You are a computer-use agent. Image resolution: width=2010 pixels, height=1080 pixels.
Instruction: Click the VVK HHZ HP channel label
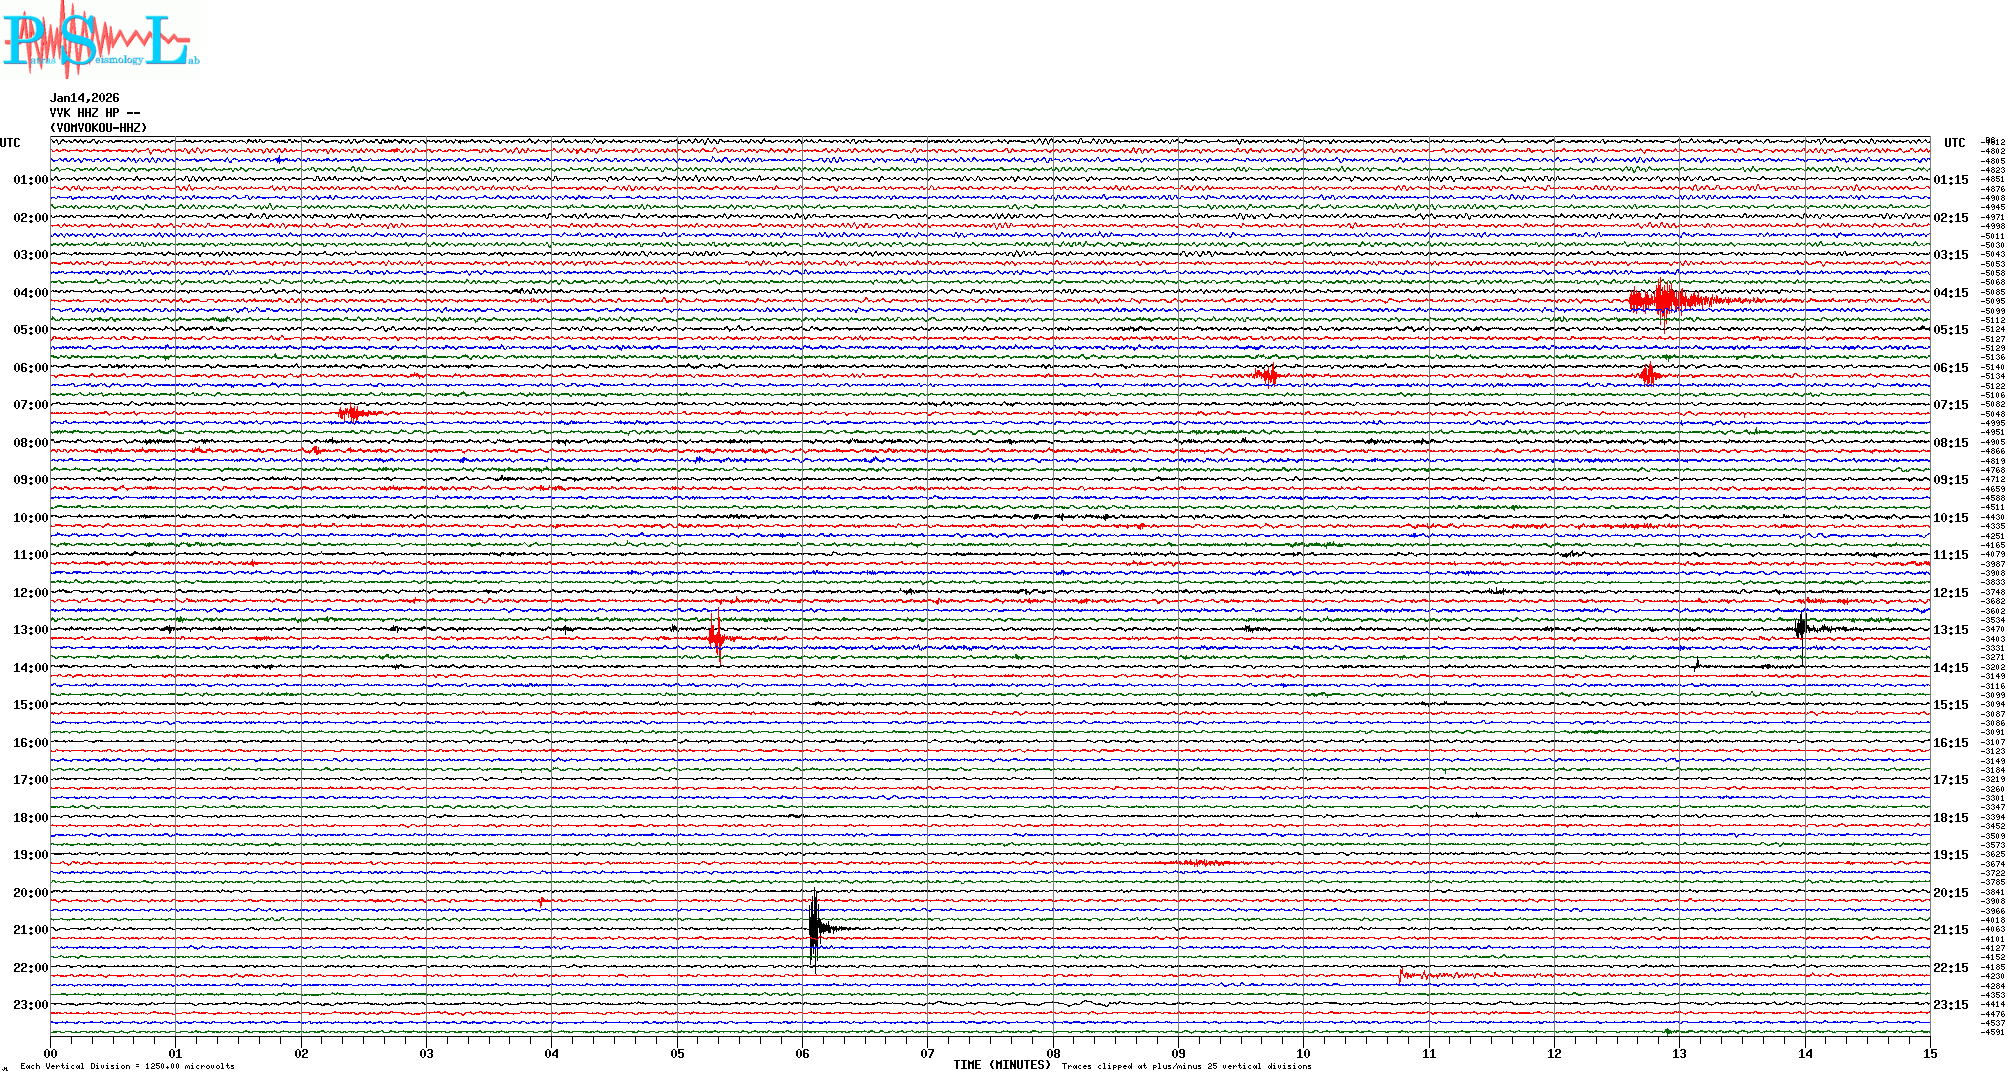tap(94, 113)
